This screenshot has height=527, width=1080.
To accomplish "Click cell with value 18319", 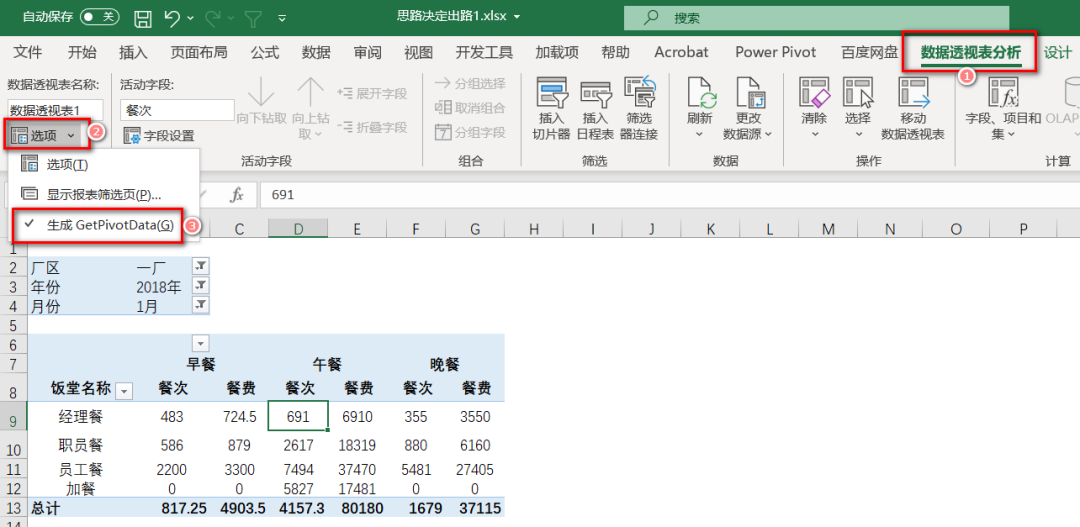I will (x=357, y=446).
